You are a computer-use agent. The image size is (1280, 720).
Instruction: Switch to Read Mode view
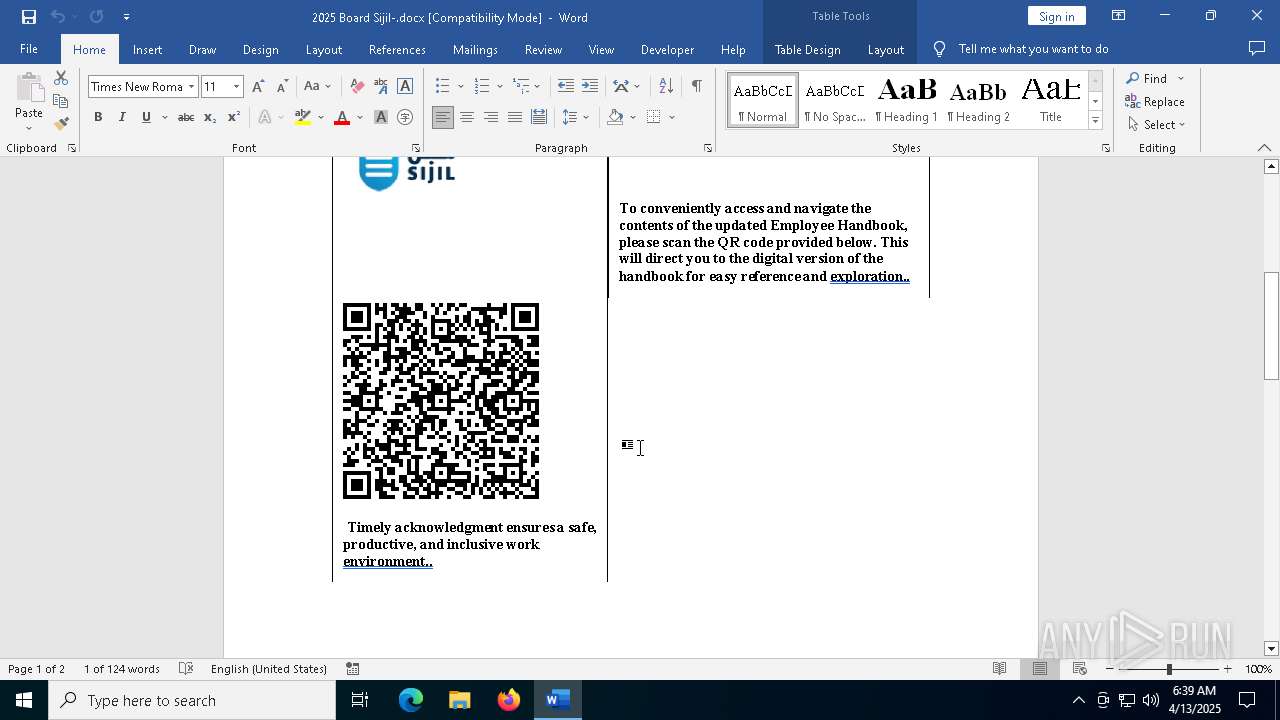click(x=999, y=669)
